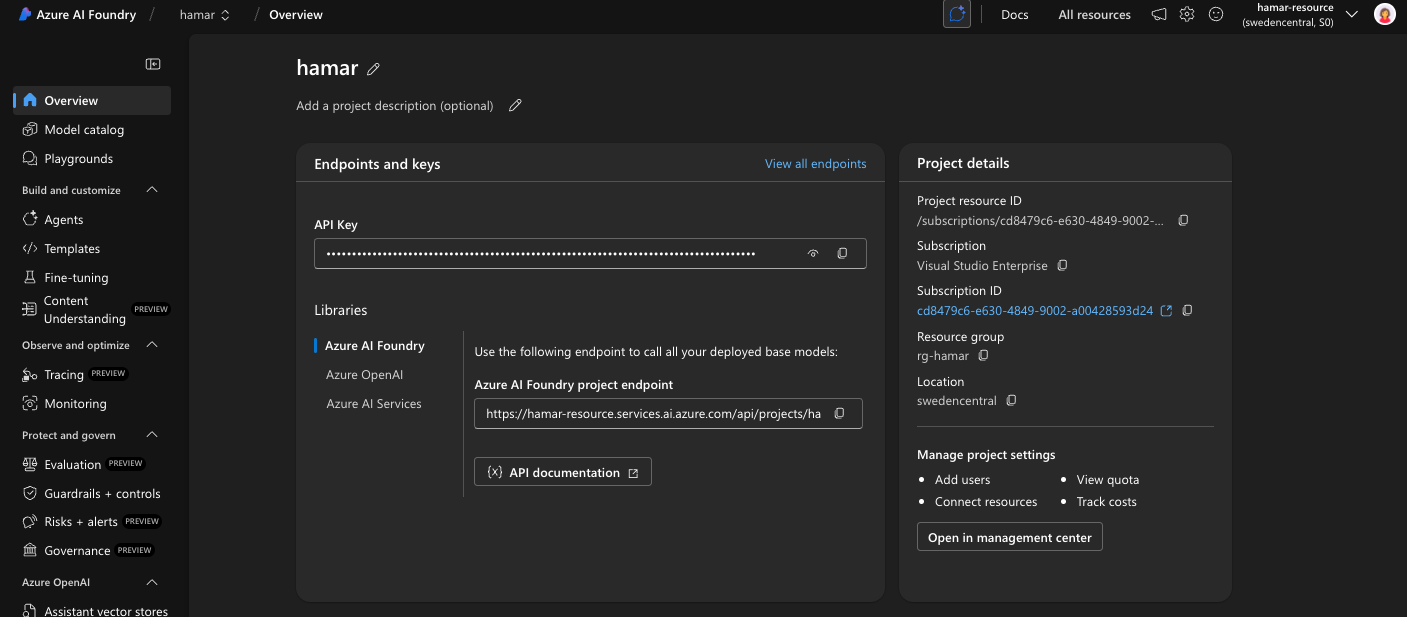Copy the Subscription ID value
The height and width of the screenshot is (617, 1407).
(1187, 311)
